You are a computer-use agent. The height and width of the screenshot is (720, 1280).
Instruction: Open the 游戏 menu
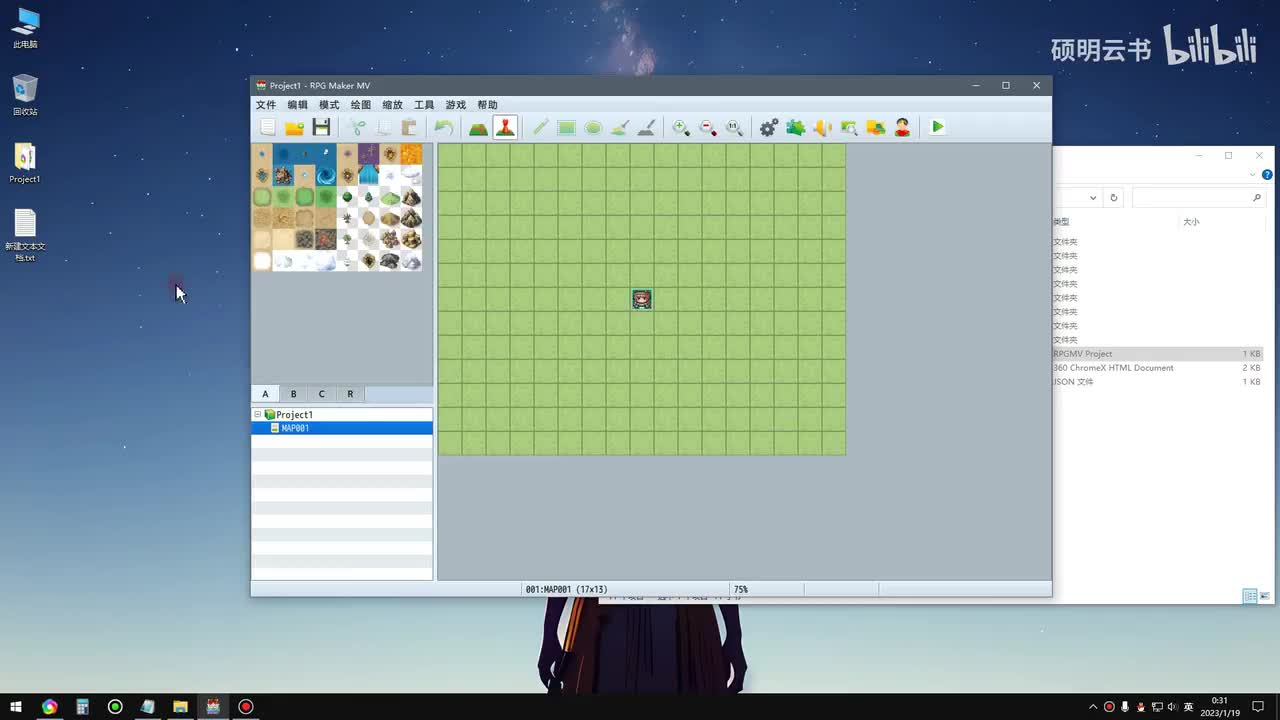(x=456, y=105)
